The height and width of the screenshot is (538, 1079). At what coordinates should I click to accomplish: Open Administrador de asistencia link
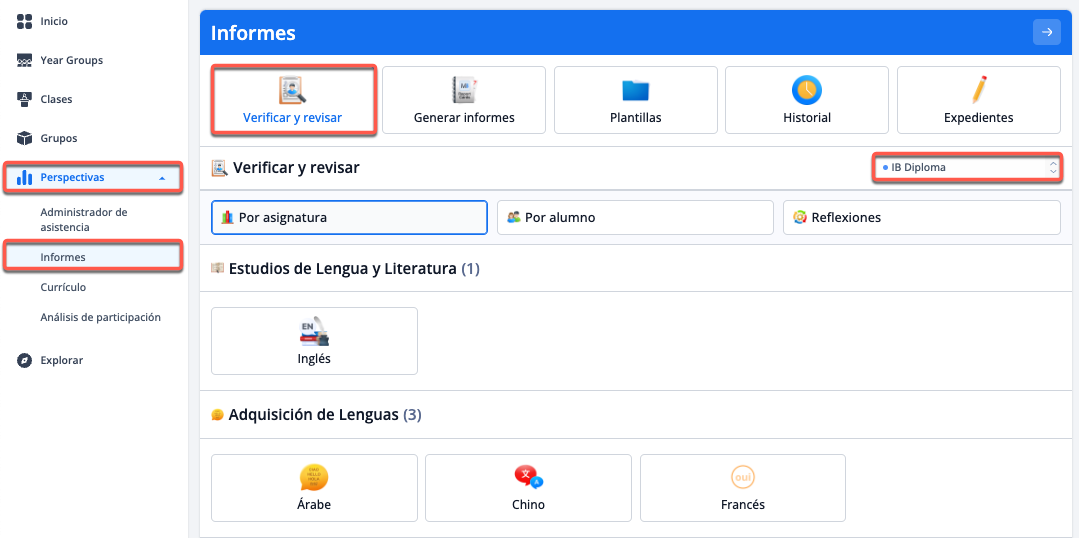pyautogui.click(x=84, y=220)
